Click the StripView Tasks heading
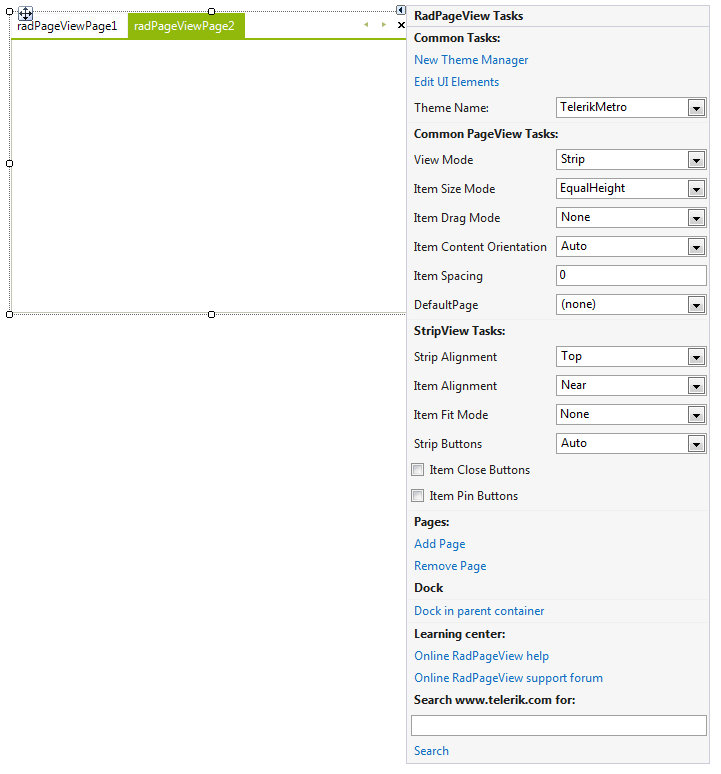 (x=459, y=331)
